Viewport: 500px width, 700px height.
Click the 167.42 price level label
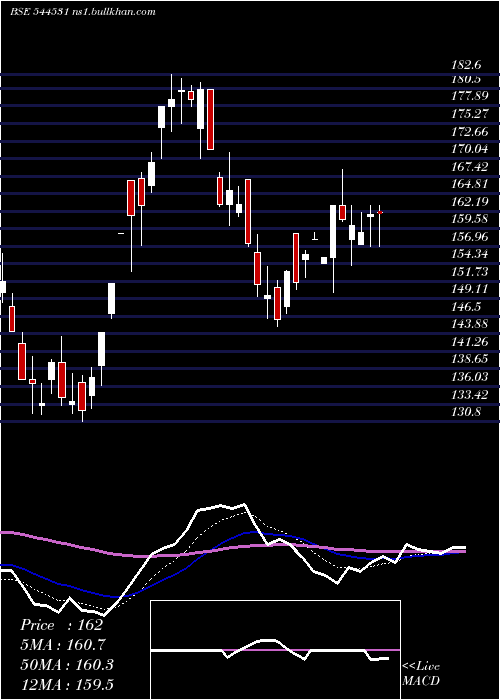click(470, 167)
